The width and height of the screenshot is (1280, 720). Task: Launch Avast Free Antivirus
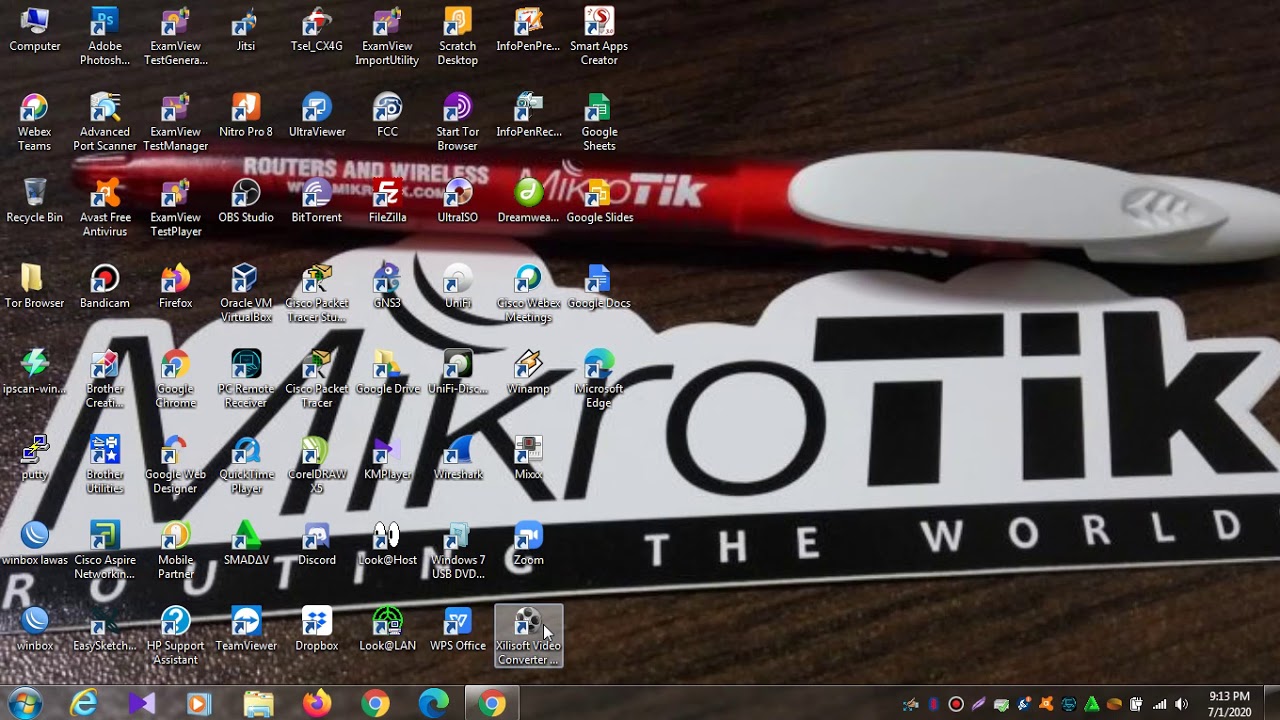click(x=105, y=207)
